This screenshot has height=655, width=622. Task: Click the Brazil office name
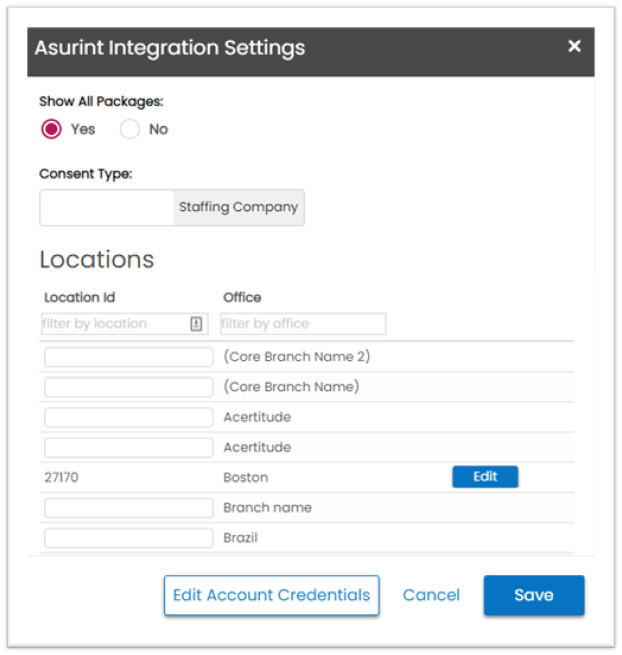(241, 538)
